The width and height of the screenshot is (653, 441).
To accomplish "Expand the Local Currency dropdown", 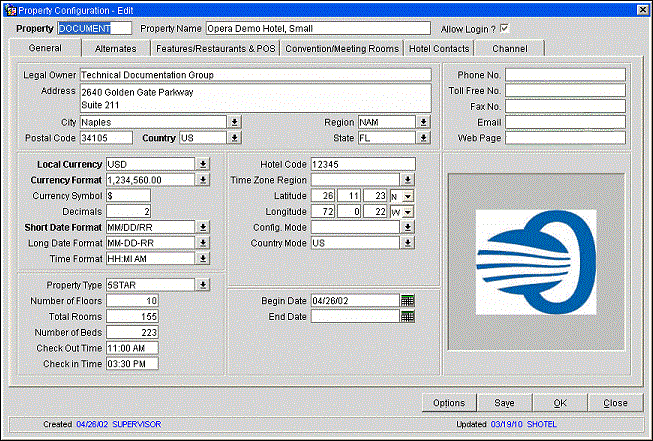I will [202, 164].
